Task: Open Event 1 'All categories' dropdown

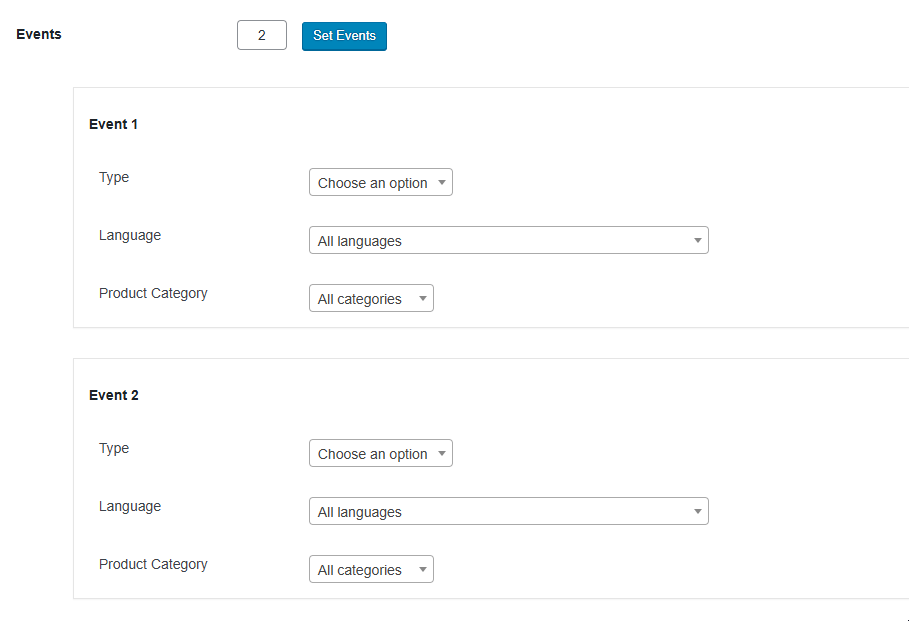Action: (x=371, y=299)
